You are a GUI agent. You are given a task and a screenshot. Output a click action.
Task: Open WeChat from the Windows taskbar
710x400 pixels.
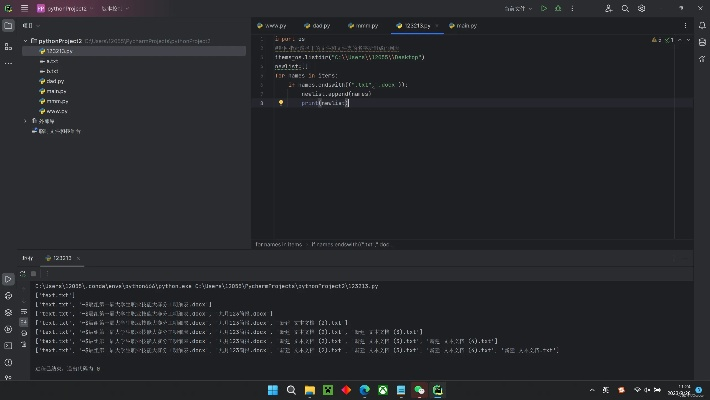[420, 389]
